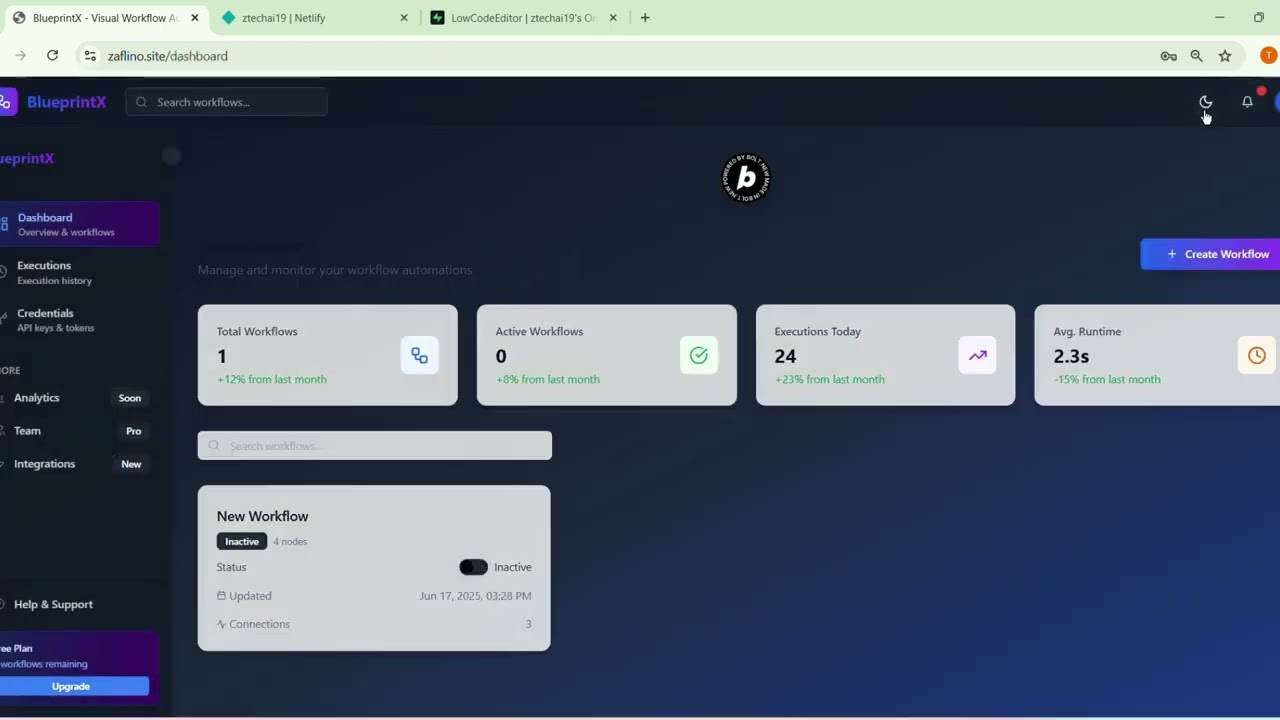Open the browser profile avatar
Screen dimensions: 1280x720
click(1268, 56)
